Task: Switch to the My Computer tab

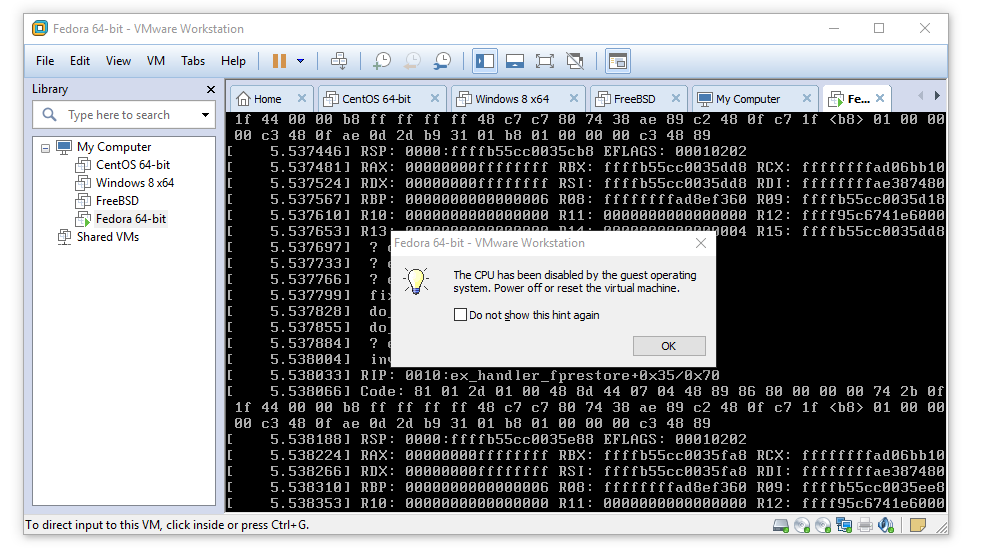Action: coord(748,99)
